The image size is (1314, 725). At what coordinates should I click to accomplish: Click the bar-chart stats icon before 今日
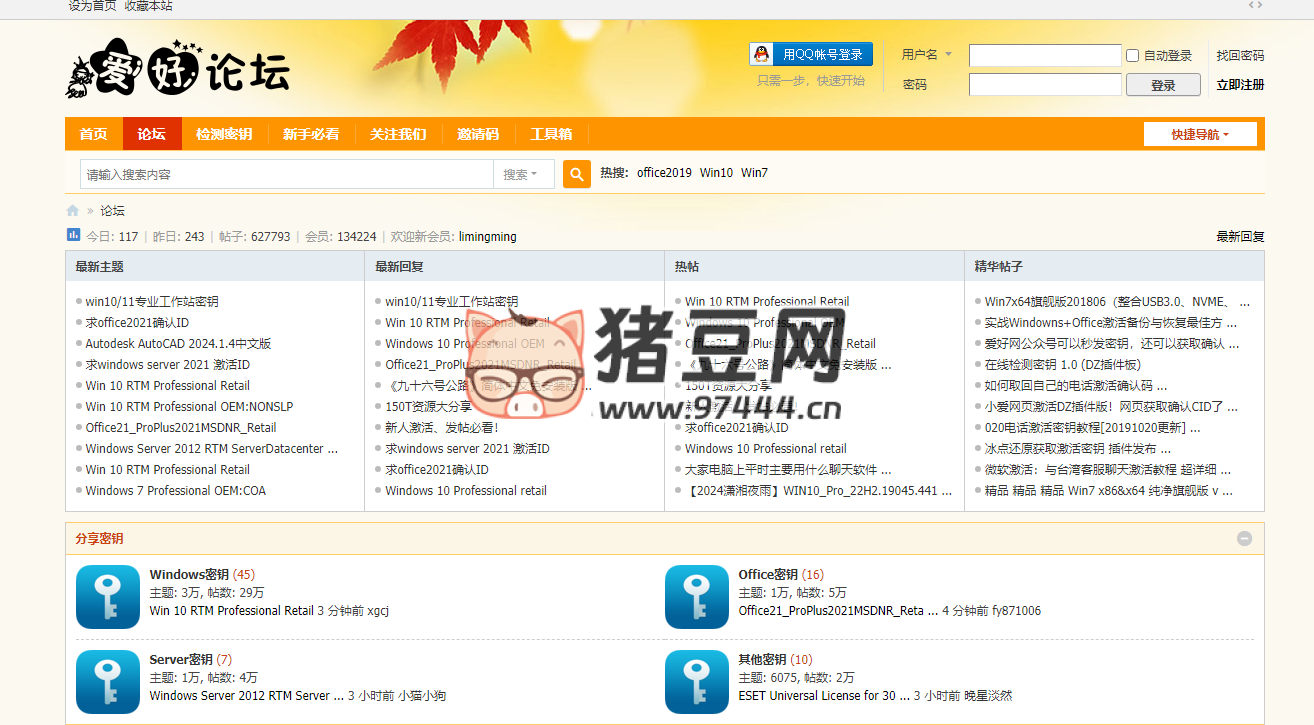[73, 236]
